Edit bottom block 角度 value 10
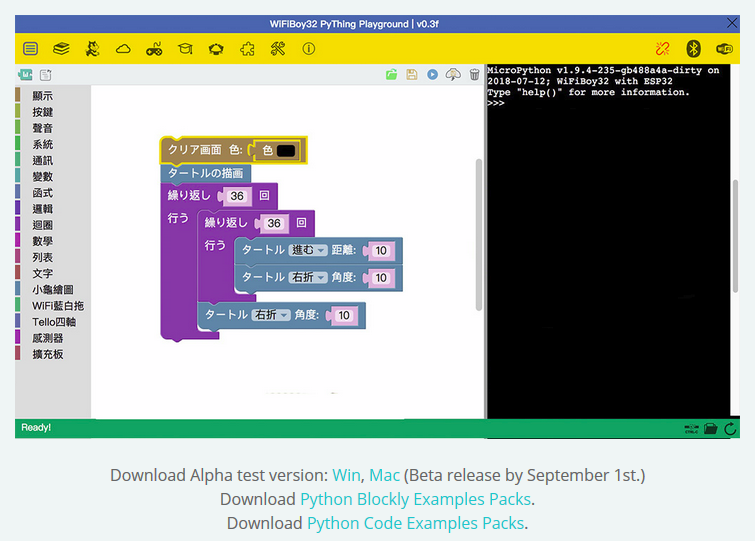This screenshot has height=541, width=755. (344, 315)
